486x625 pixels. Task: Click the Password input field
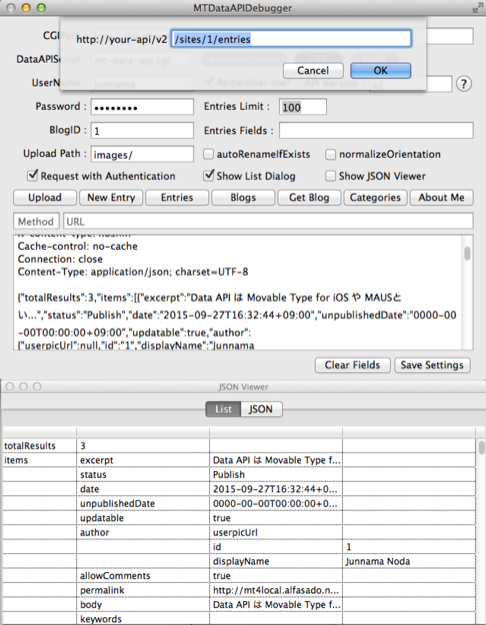pyautogui.click(x=142, y=107)
